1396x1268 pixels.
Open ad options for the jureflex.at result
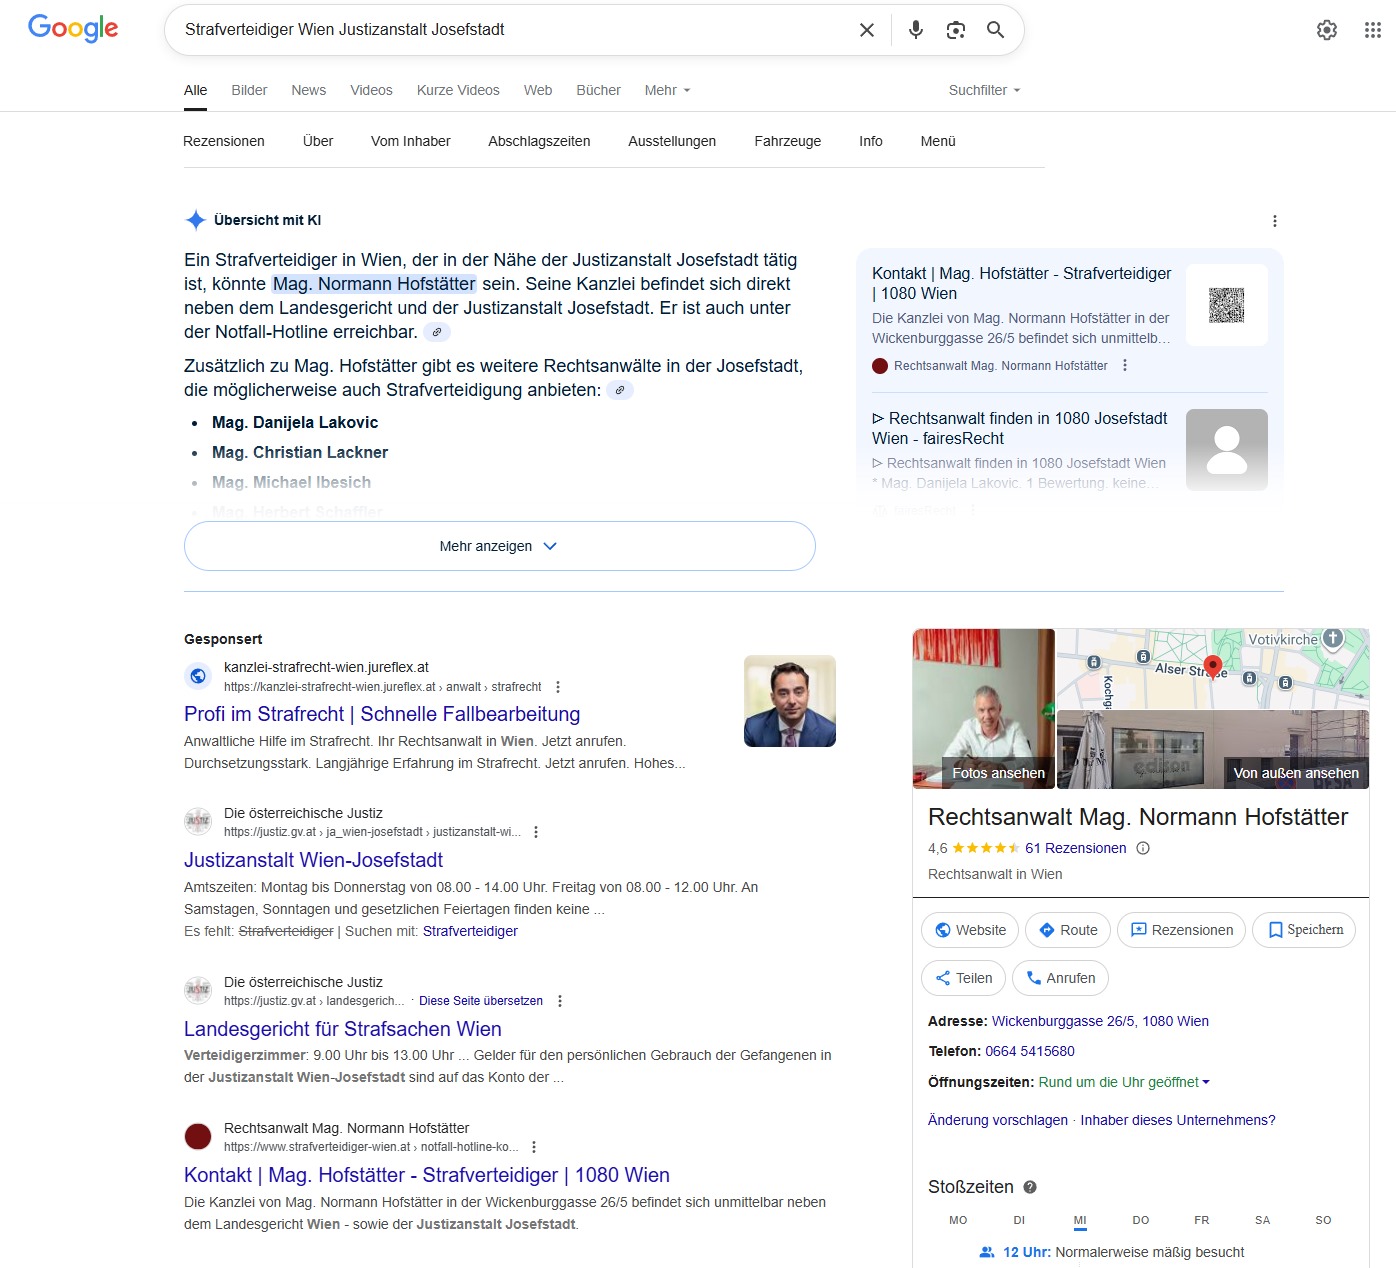click(x=558, y=687)
